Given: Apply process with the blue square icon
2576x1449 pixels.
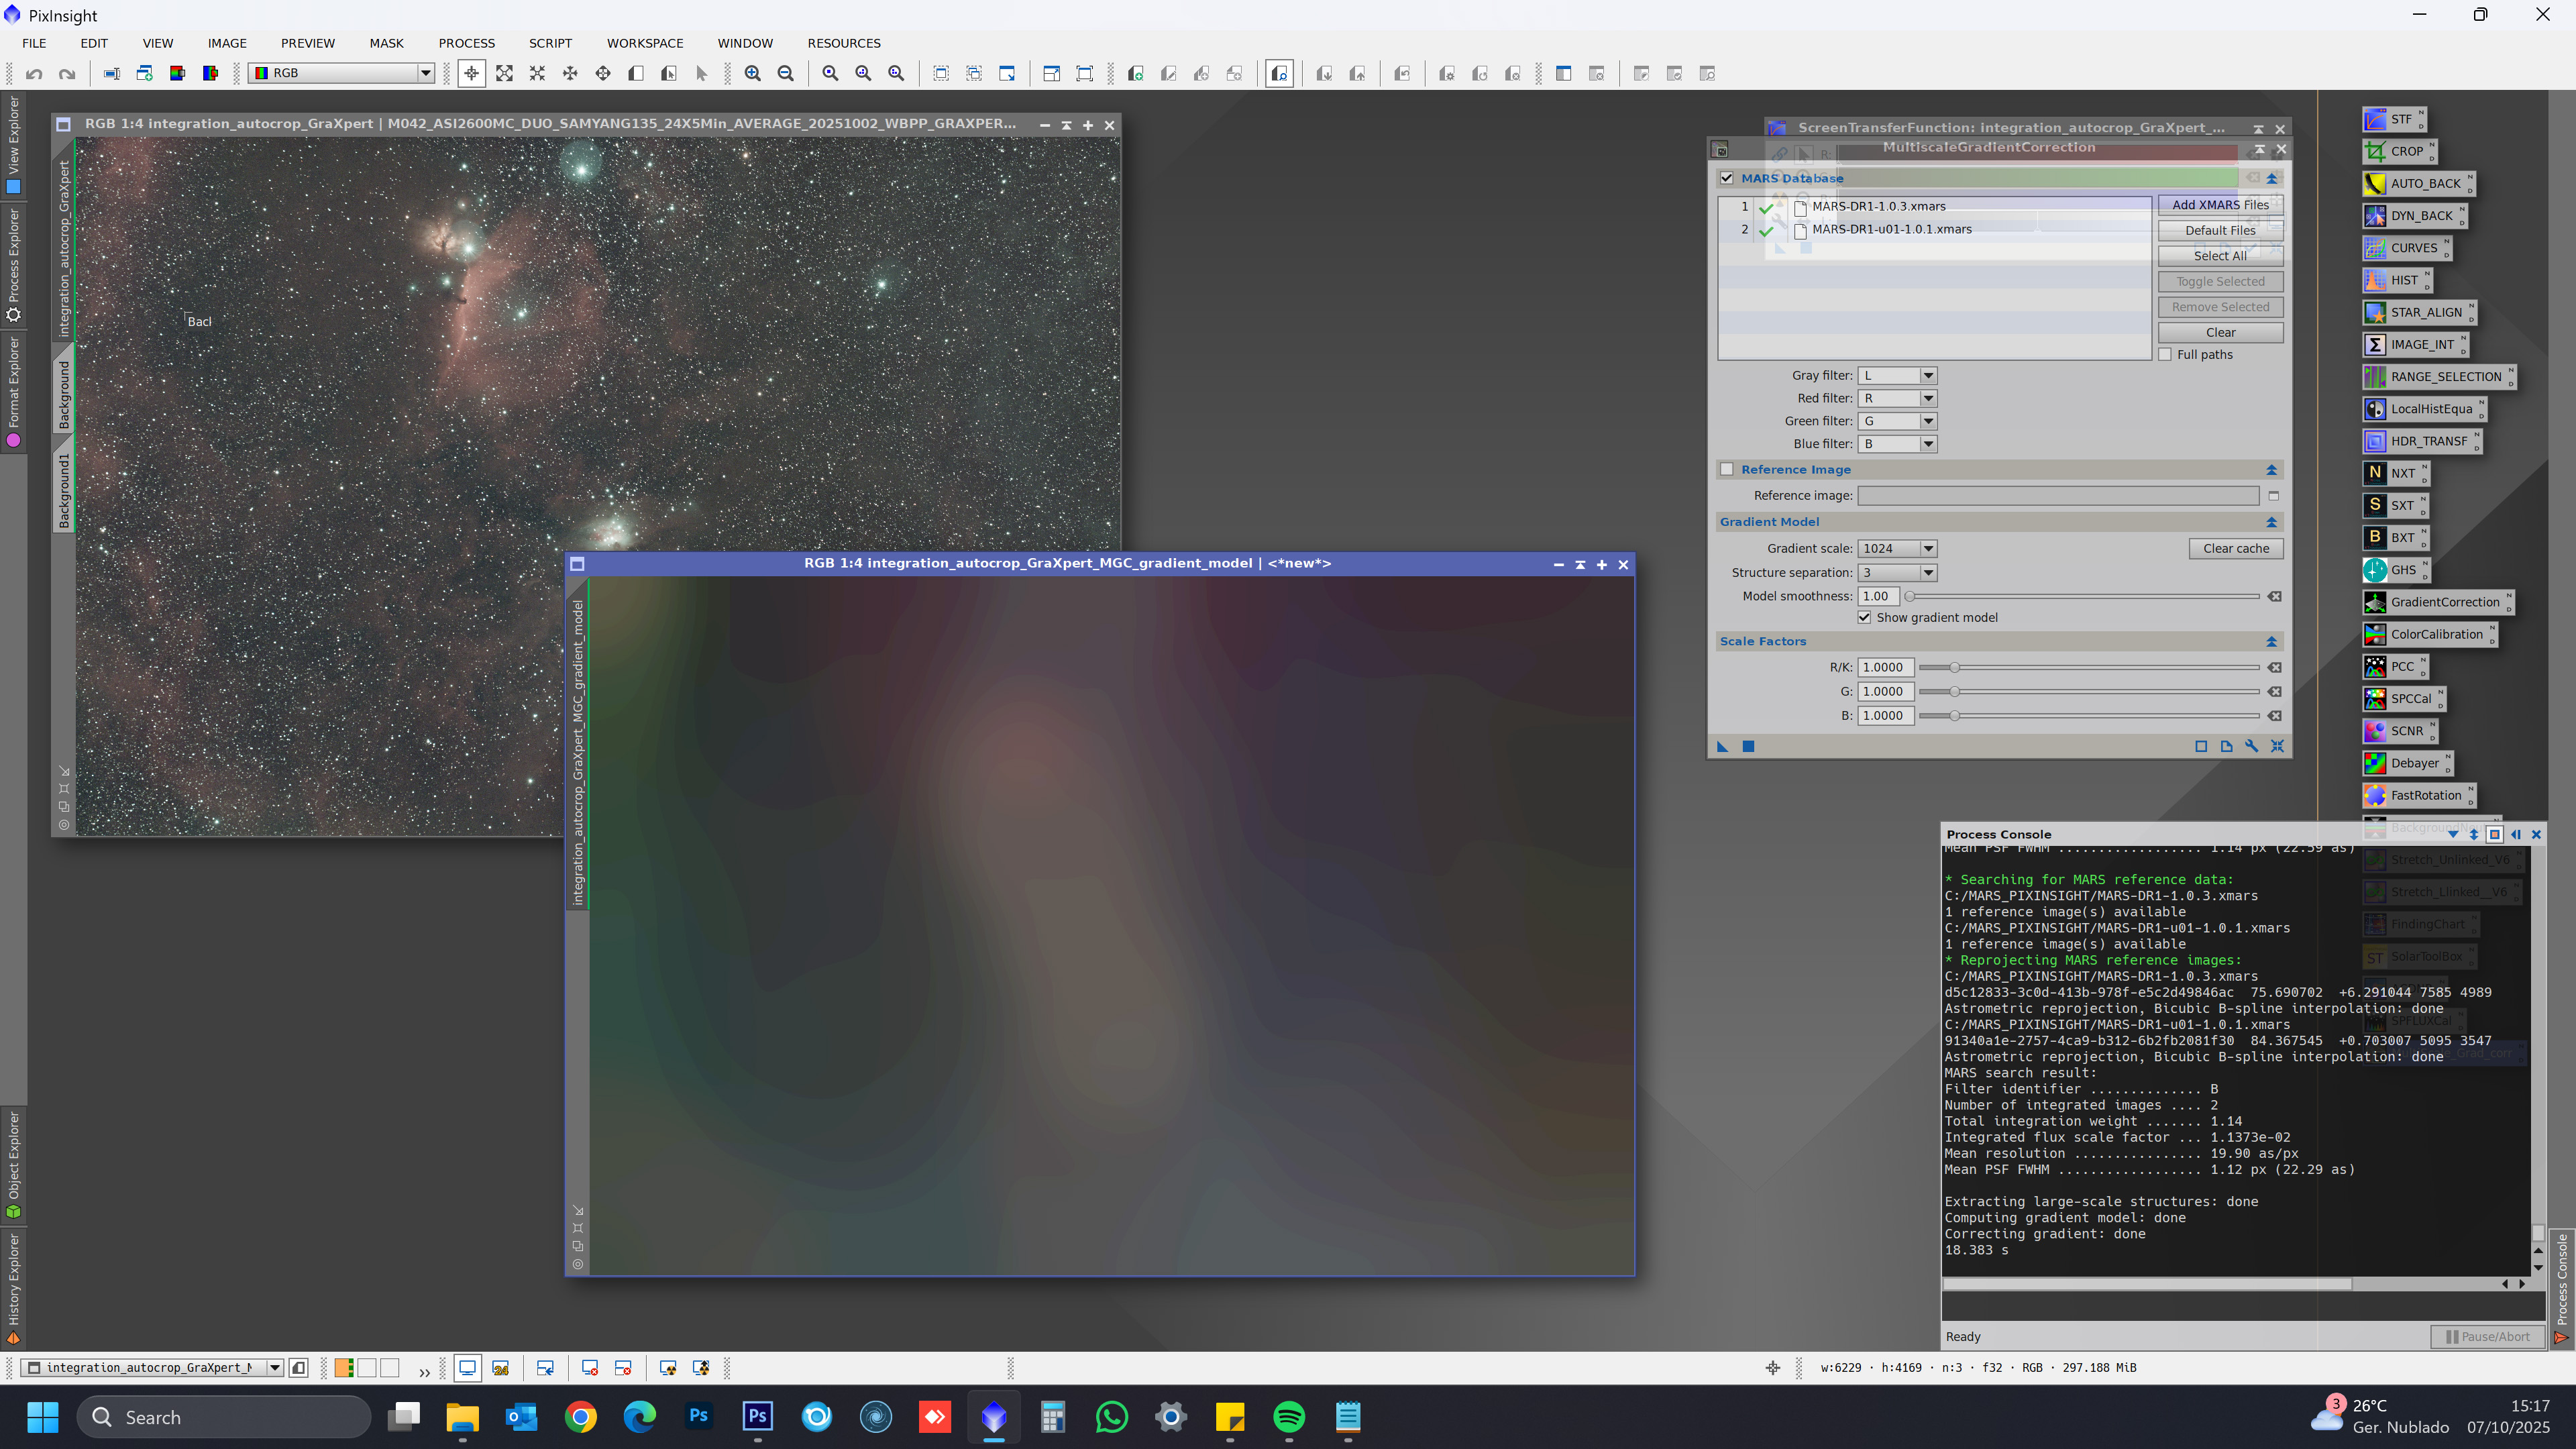Looking at the screenshot, I should [x=1748, y=746].
